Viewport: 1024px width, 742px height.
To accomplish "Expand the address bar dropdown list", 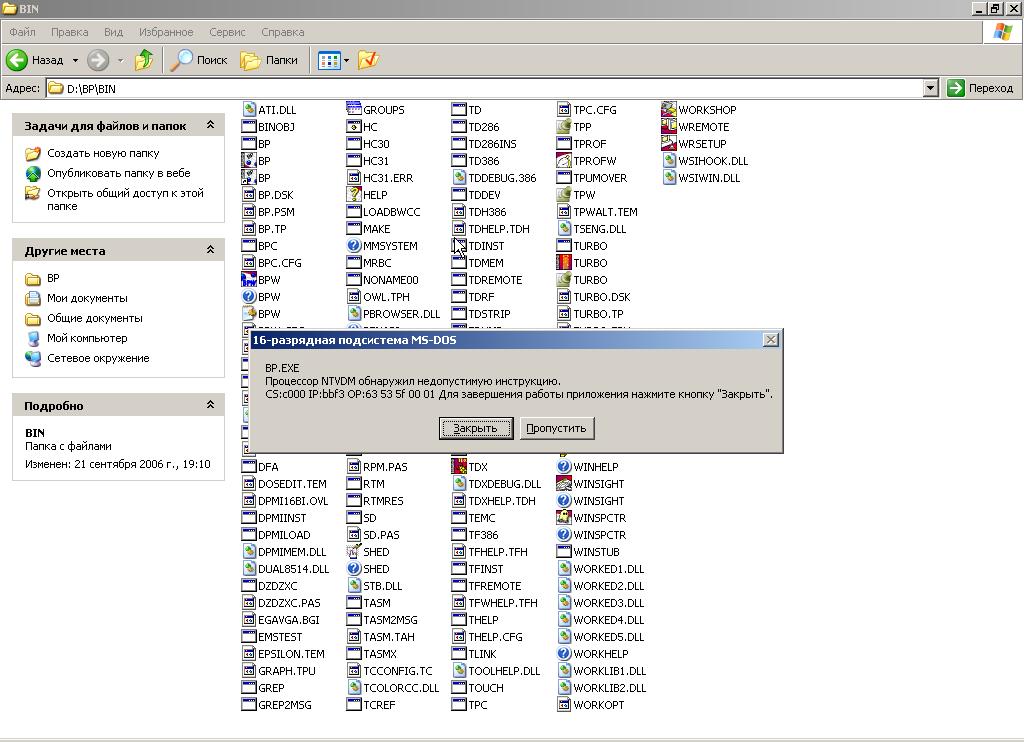I will tap(930, 88).
